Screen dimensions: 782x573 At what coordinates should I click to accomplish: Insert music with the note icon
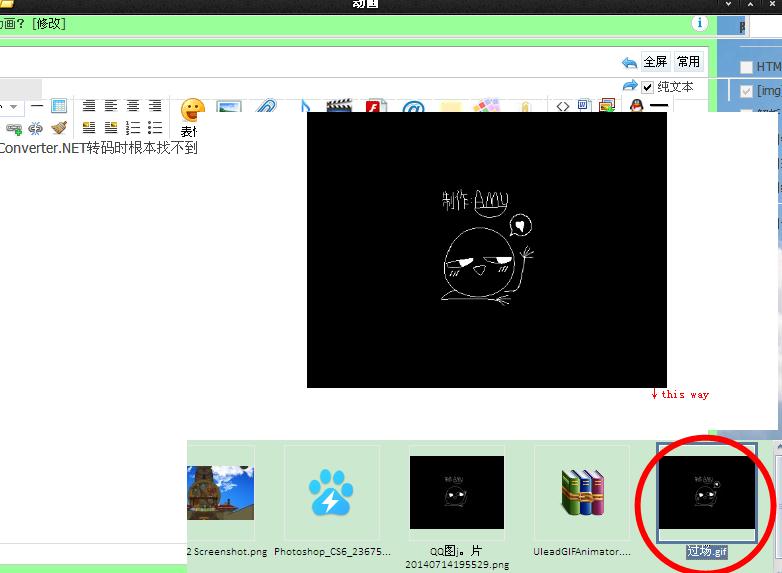[305, 106]
